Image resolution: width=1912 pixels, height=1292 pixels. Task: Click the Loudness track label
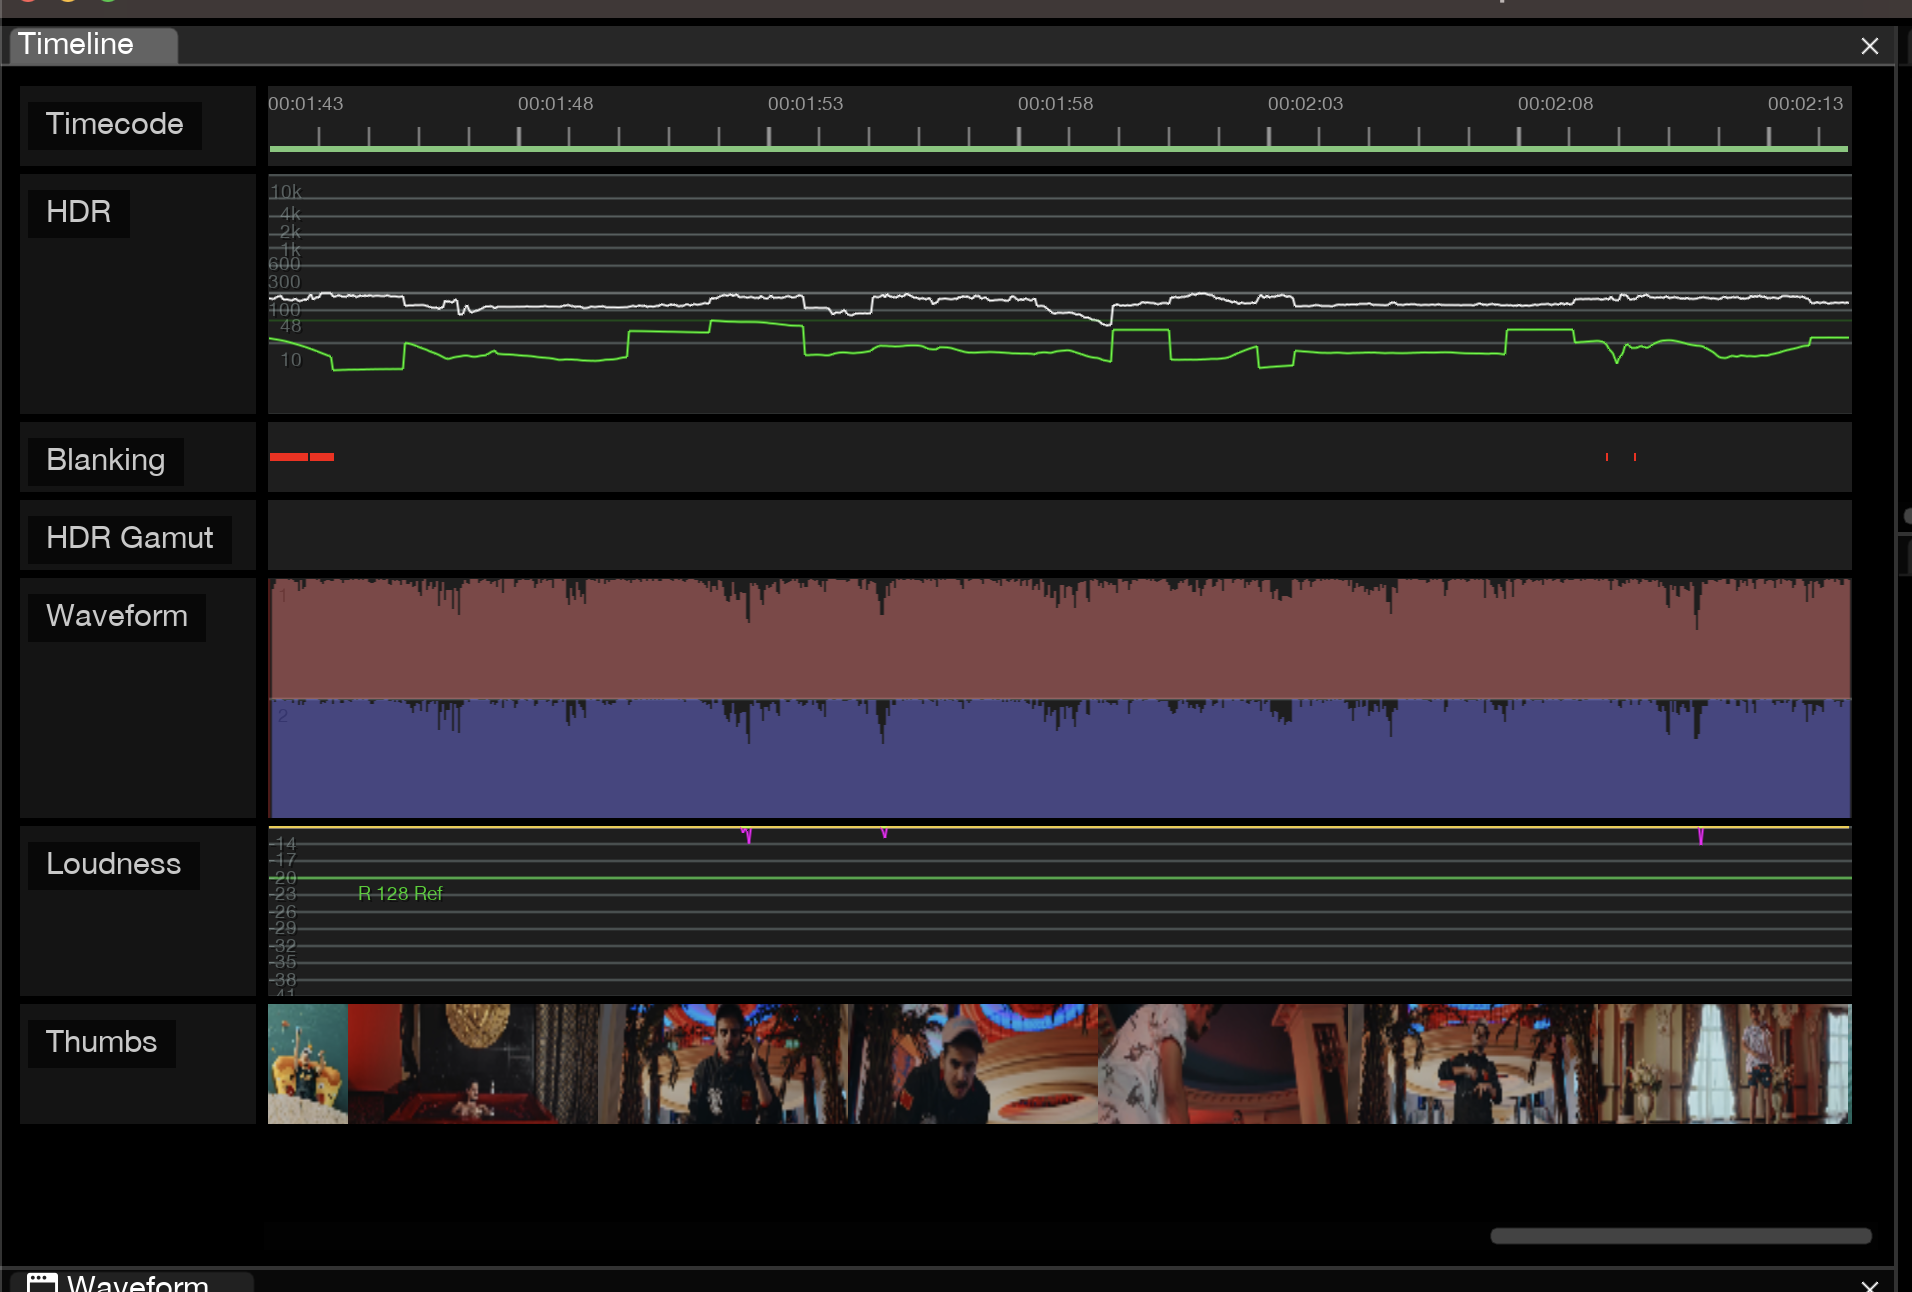point(113,865)
